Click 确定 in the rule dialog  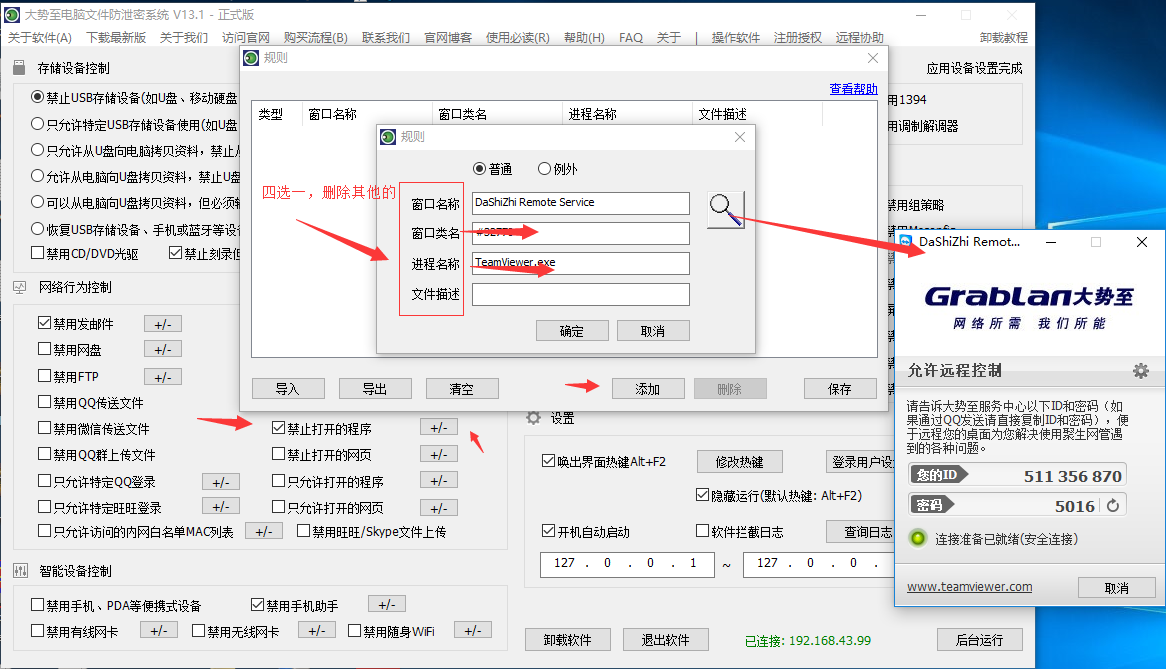click(572, 331)
